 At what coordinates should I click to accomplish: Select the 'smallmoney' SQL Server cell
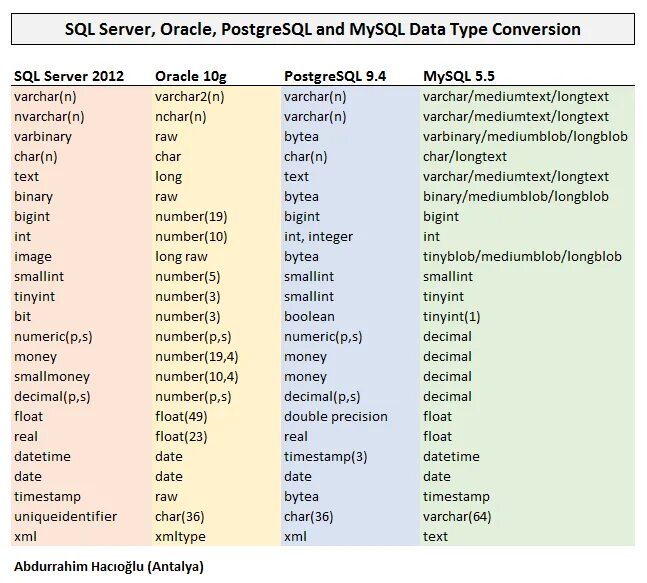coord(52,377)
